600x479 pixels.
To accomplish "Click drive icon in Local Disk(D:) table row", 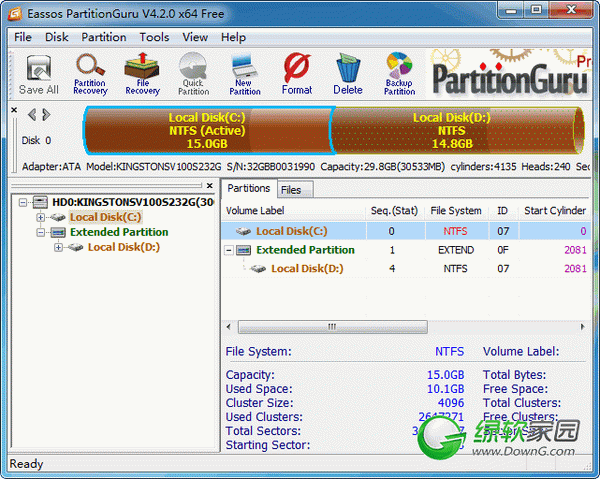I will point(258,269).
